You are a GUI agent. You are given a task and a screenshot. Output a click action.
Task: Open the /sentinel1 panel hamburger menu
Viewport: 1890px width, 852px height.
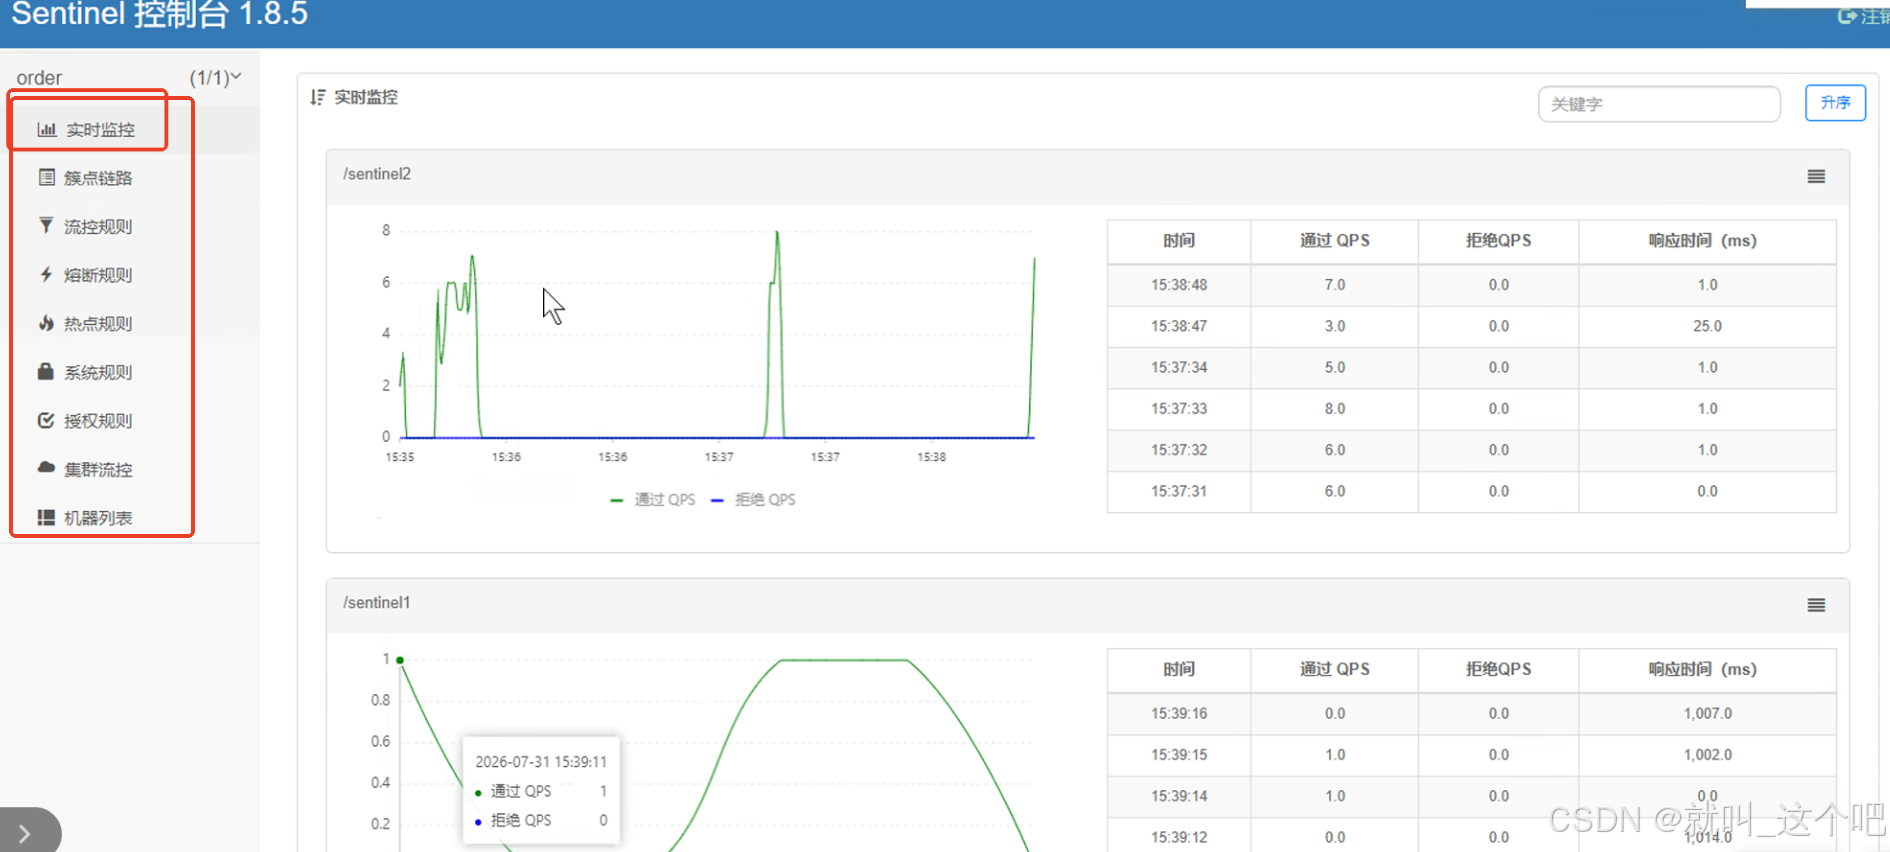[x=1816, y=605]
